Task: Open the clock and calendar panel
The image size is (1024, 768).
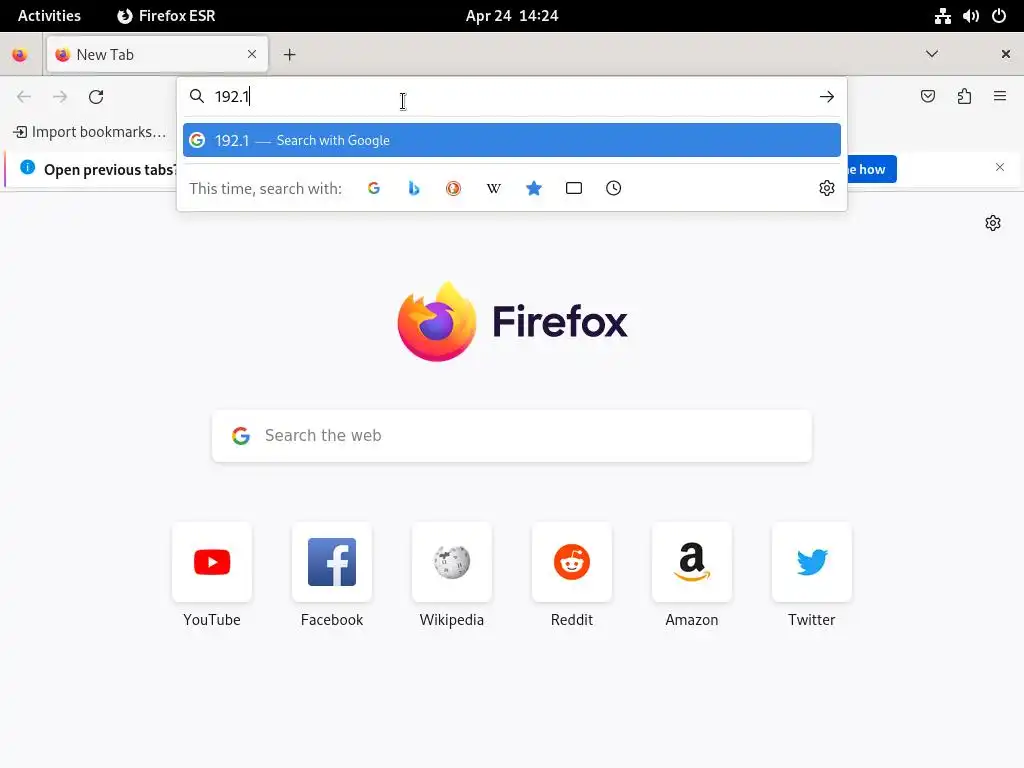Action: click(512, 16)
